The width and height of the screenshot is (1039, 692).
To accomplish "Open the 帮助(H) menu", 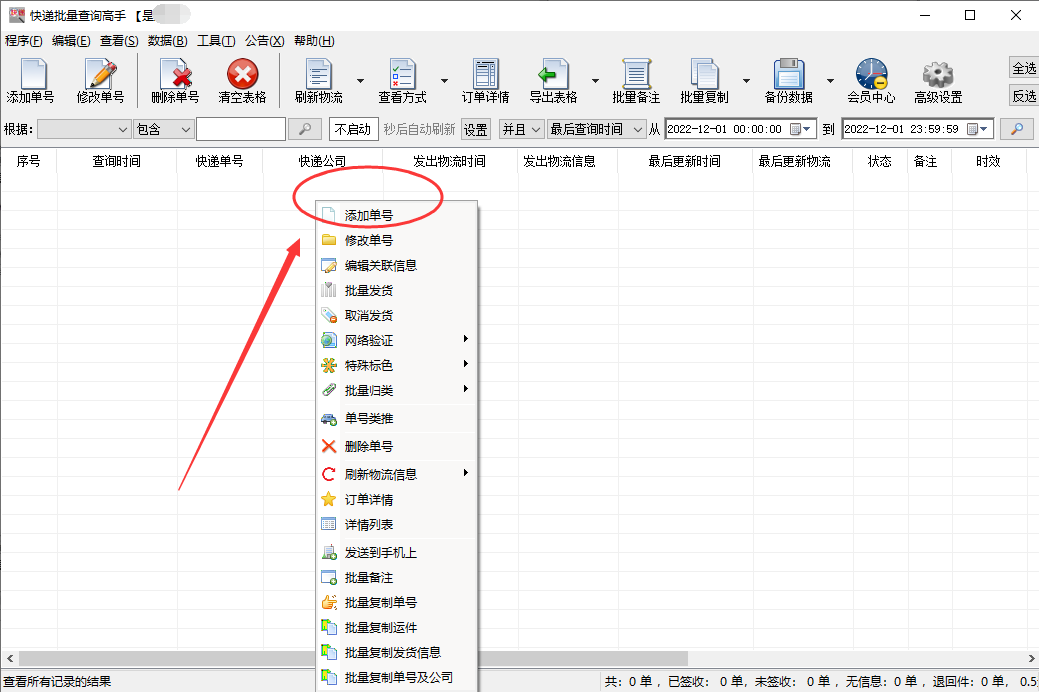I will 314,41.
